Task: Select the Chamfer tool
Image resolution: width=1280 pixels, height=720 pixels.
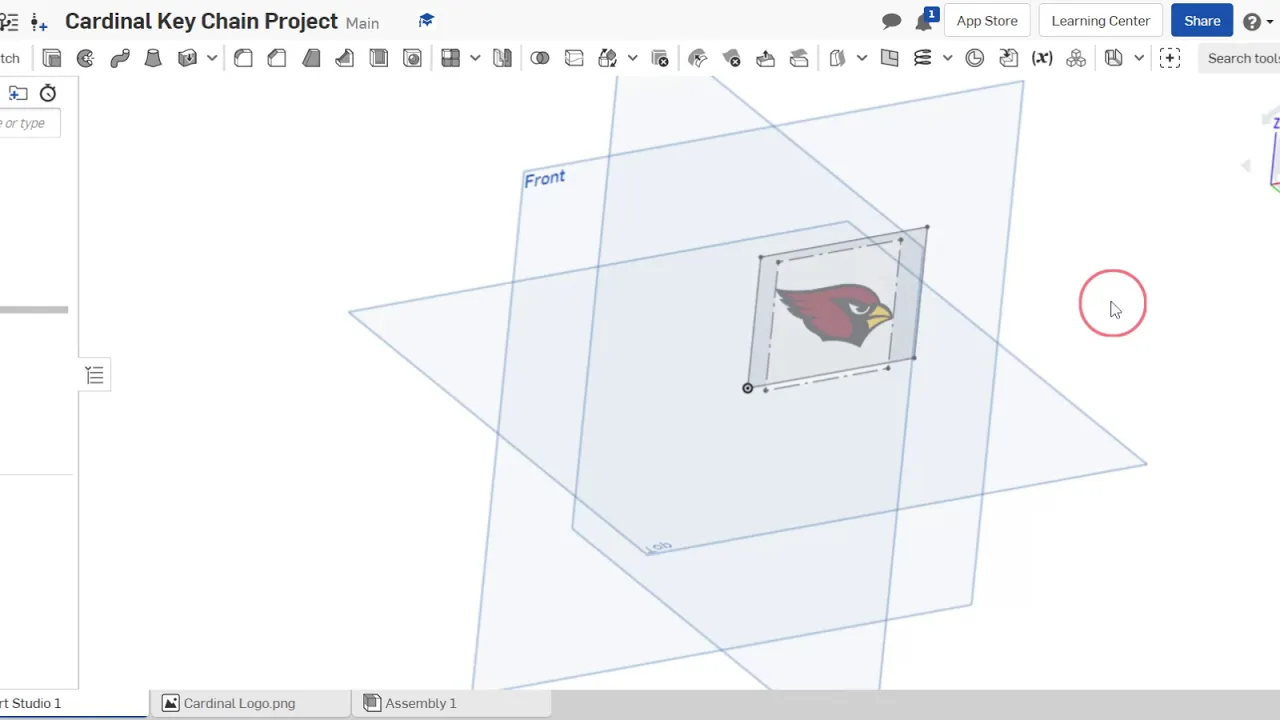Action: point(277,58)
